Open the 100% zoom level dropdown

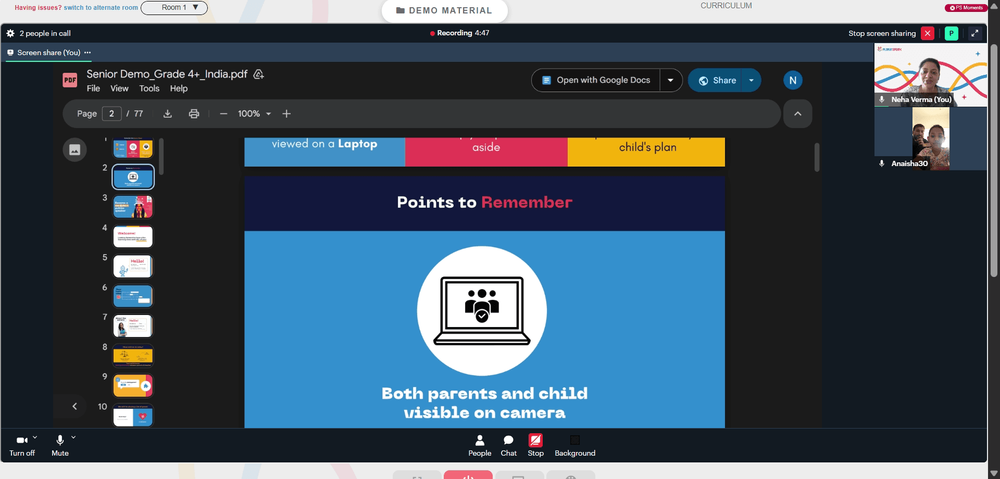coord(254,114)
